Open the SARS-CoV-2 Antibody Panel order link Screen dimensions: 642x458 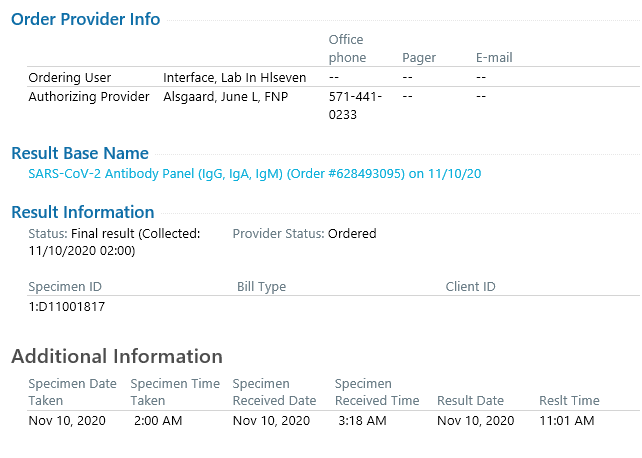click(x=255, y=174)
